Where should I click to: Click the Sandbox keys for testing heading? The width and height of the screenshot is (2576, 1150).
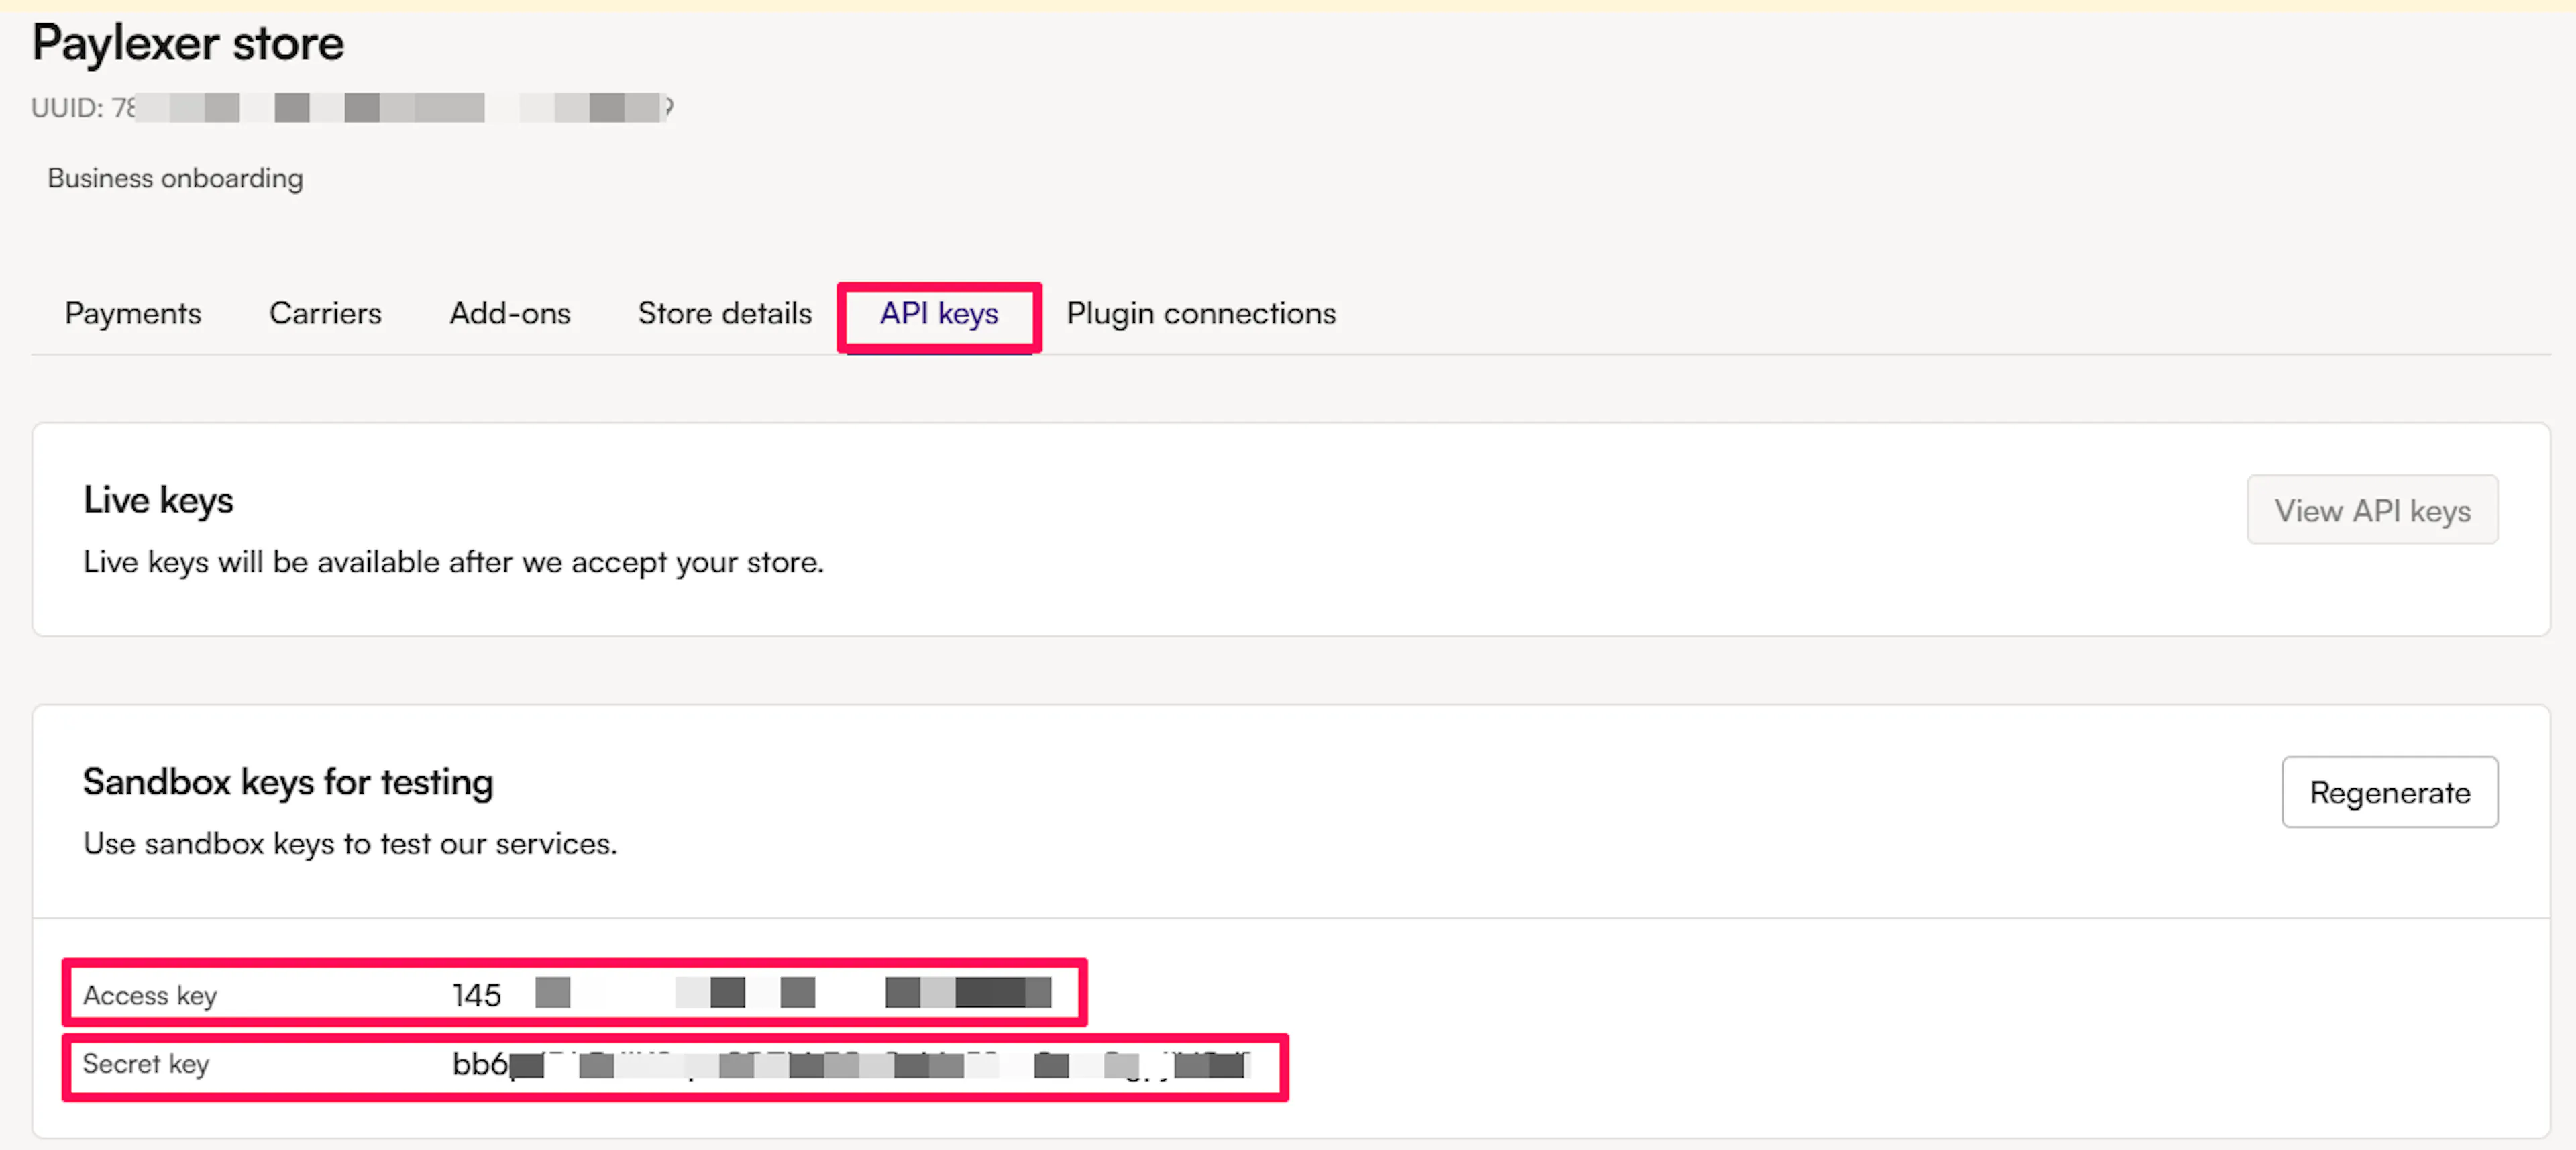pos(288,782)
